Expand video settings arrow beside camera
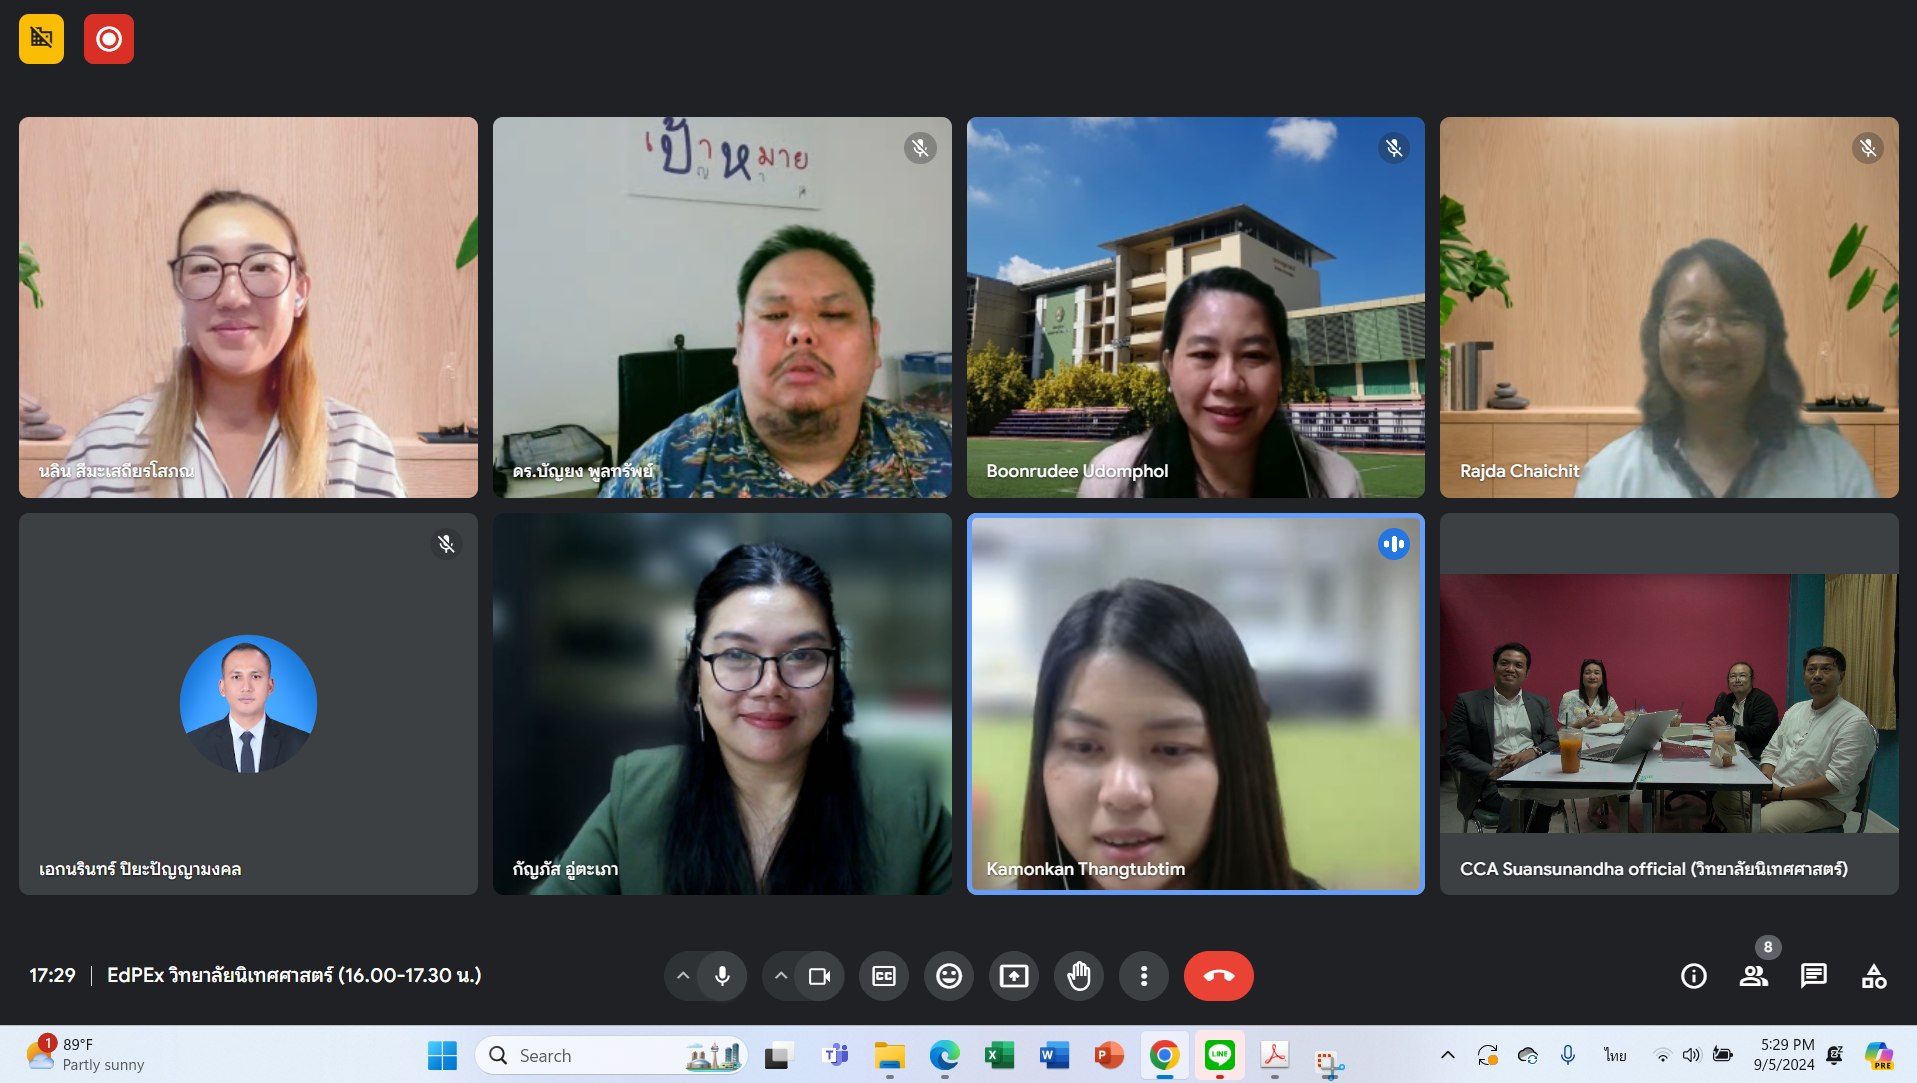The width and height of the screenshot is (1917, 1083). point(781,976)
